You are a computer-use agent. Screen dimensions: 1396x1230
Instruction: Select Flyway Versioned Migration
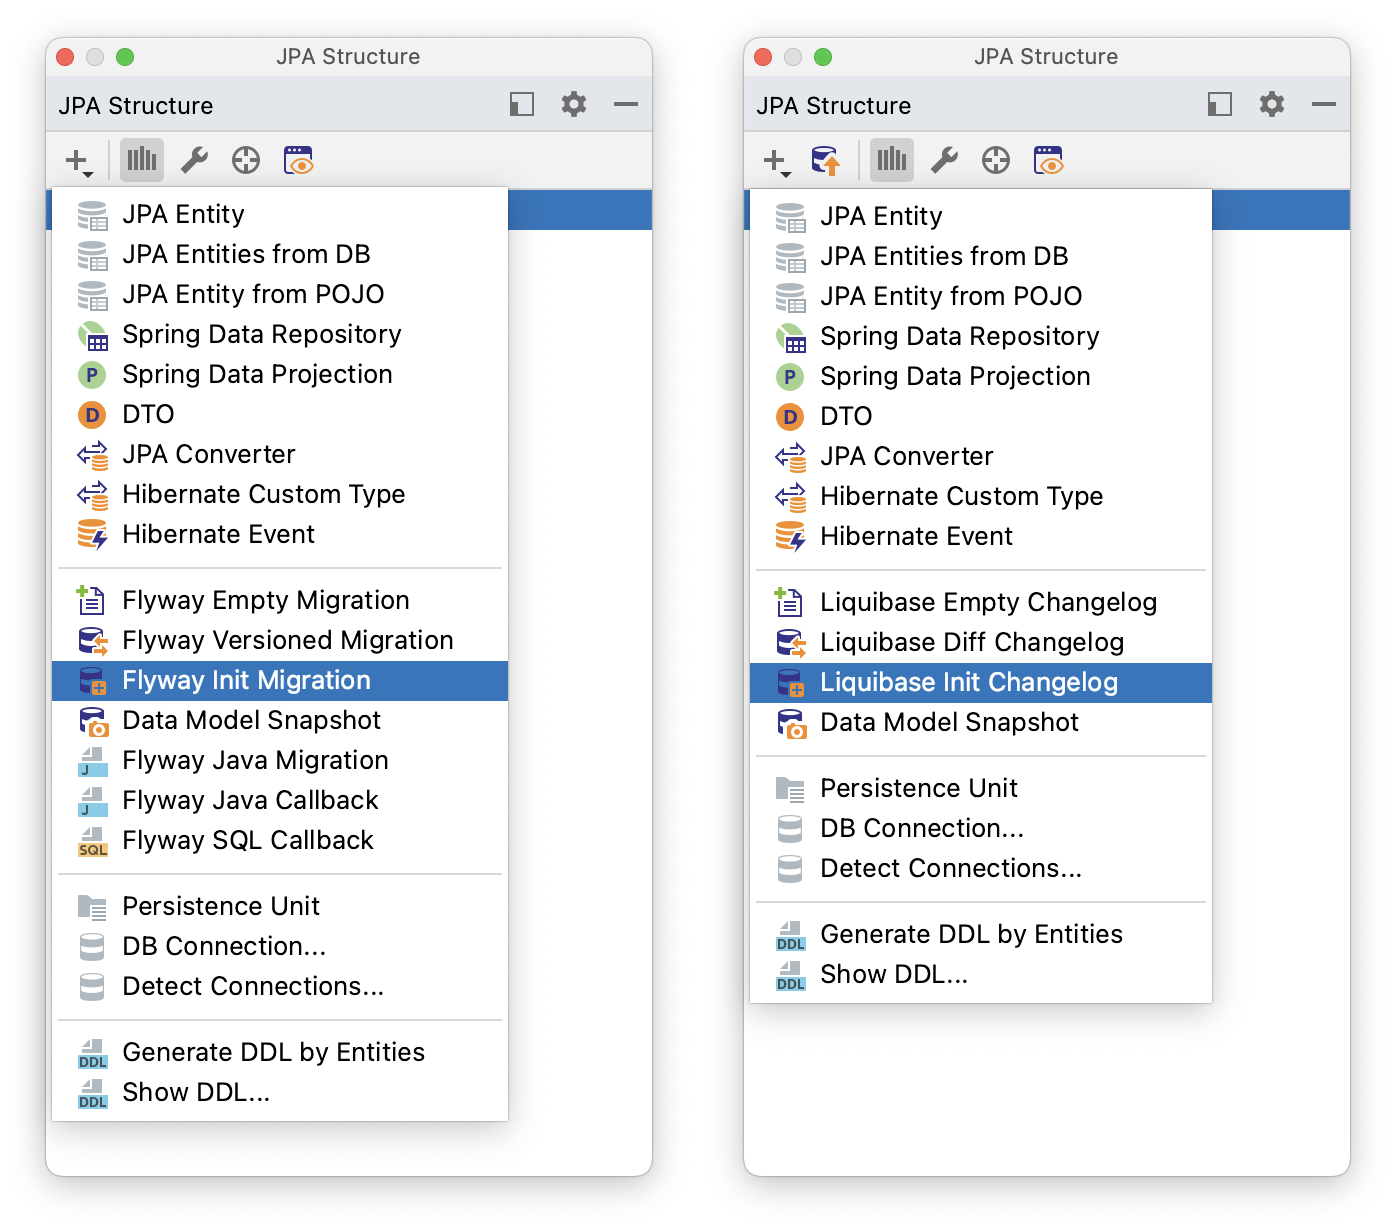(280, 641)
